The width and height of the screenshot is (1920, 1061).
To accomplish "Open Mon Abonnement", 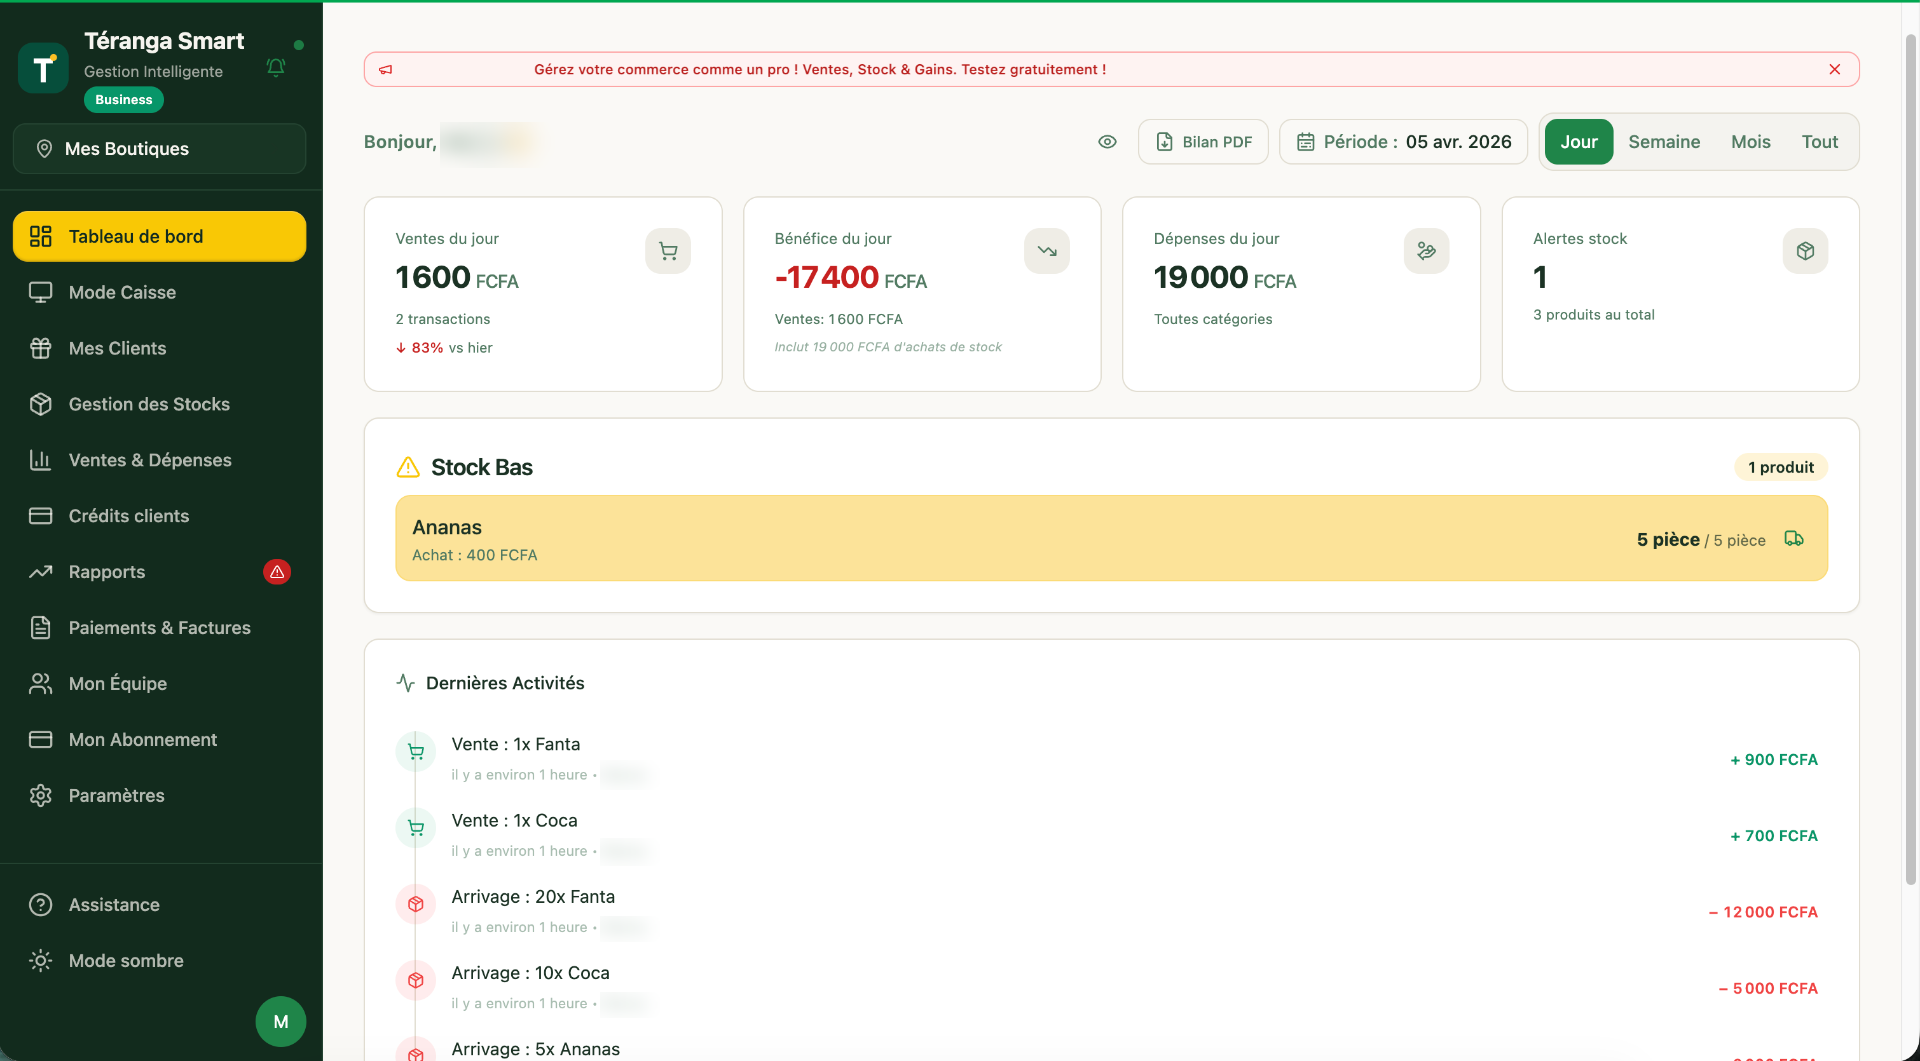I will click(160, 740).
